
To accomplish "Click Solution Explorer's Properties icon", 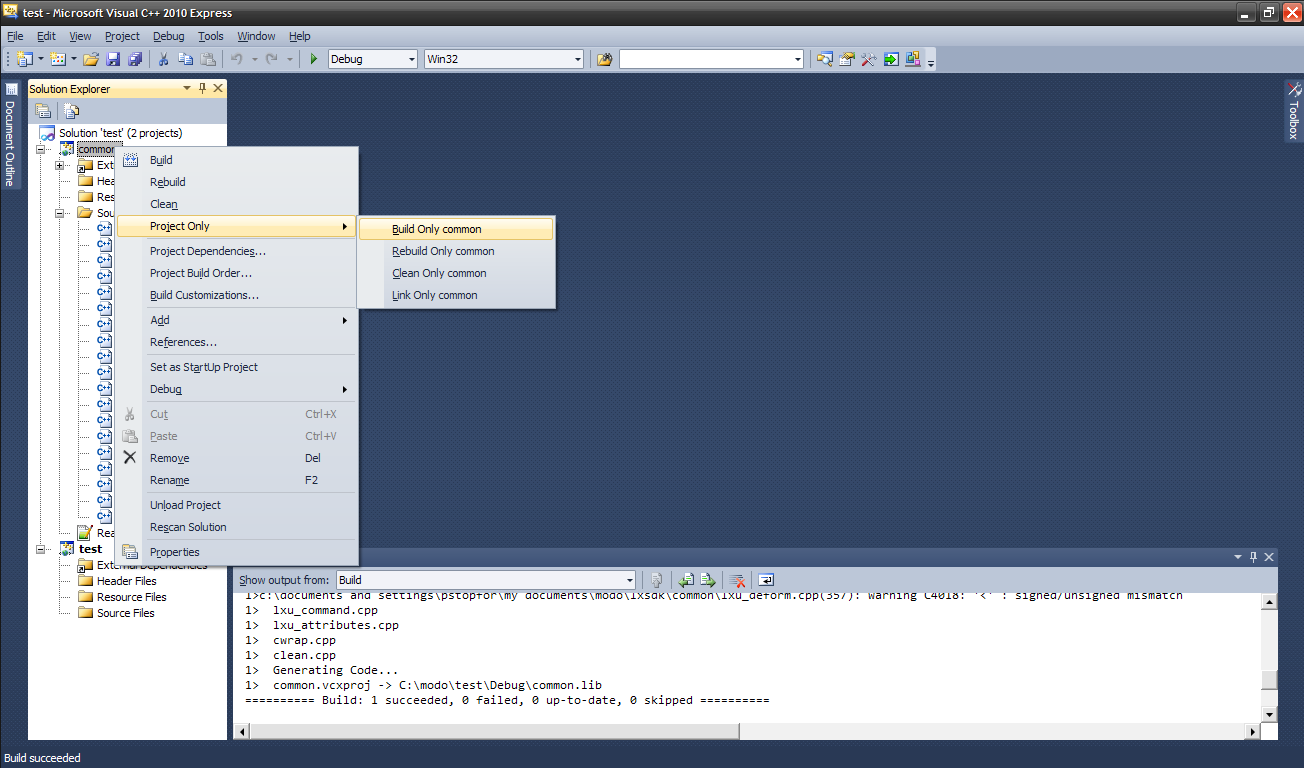I will (43, 111).
